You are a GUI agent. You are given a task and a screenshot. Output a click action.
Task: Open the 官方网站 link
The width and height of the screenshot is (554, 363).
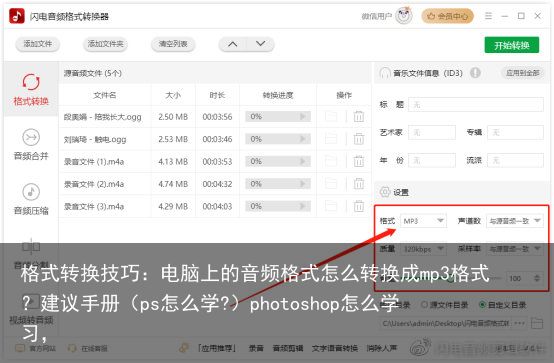(36, 349)
